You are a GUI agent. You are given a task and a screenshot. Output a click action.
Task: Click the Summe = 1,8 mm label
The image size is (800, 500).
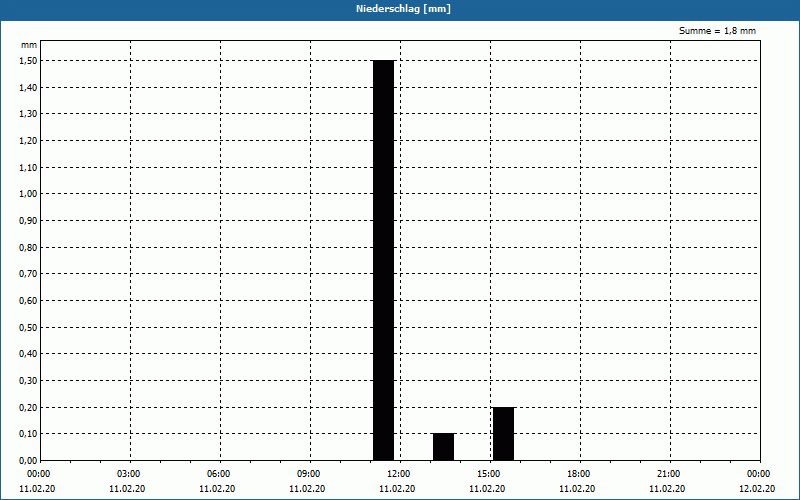point(717,31)
